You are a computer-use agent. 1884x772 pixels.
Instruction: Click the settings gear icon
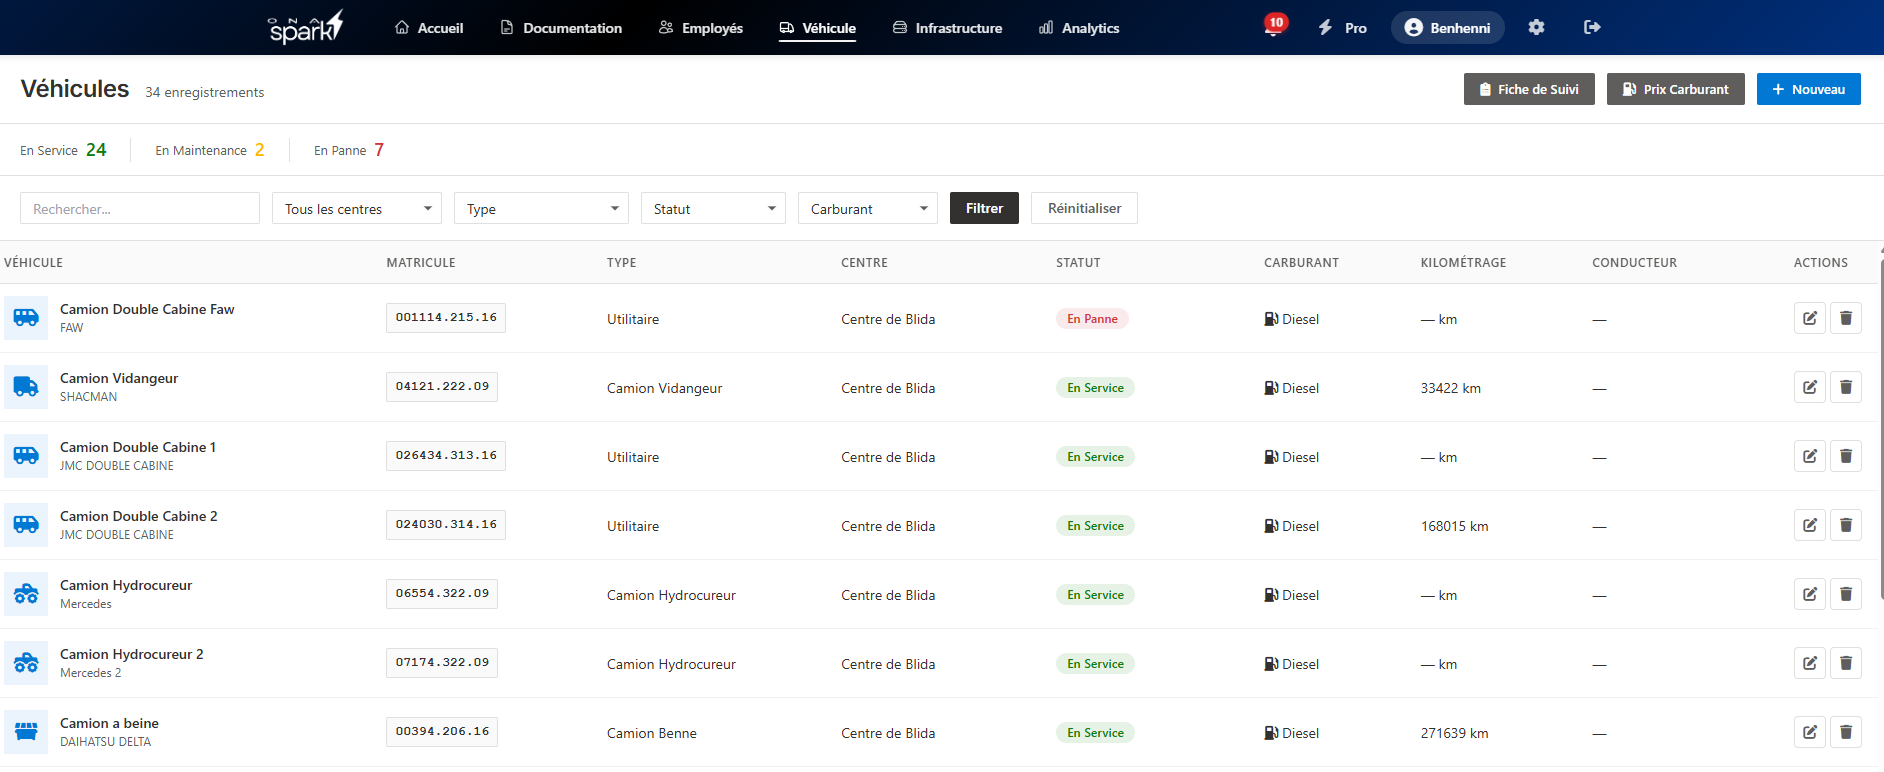click(x=1536, y=27)
